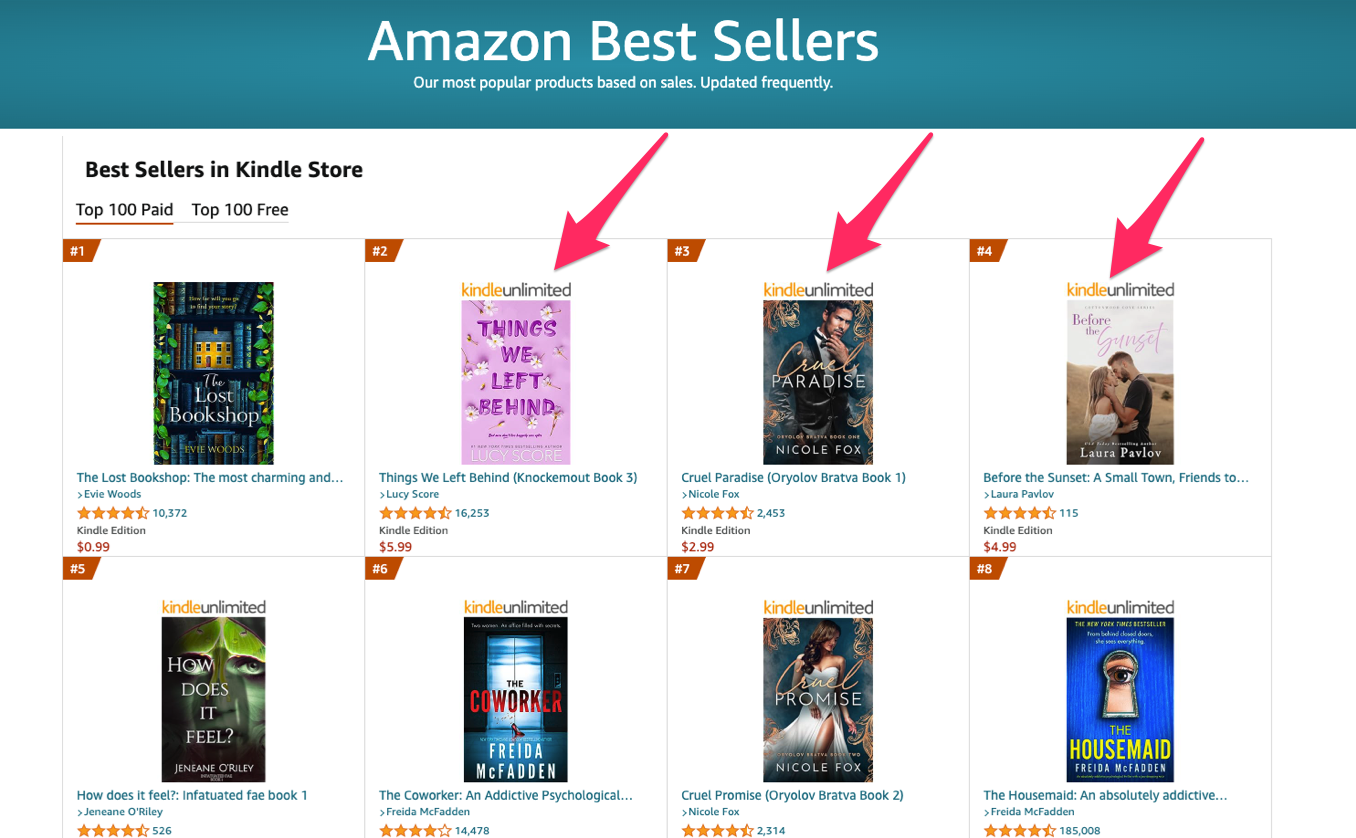Open the Things We Left Behind title link
This screenshot has width=1356, height=838.
click(508, 477)
